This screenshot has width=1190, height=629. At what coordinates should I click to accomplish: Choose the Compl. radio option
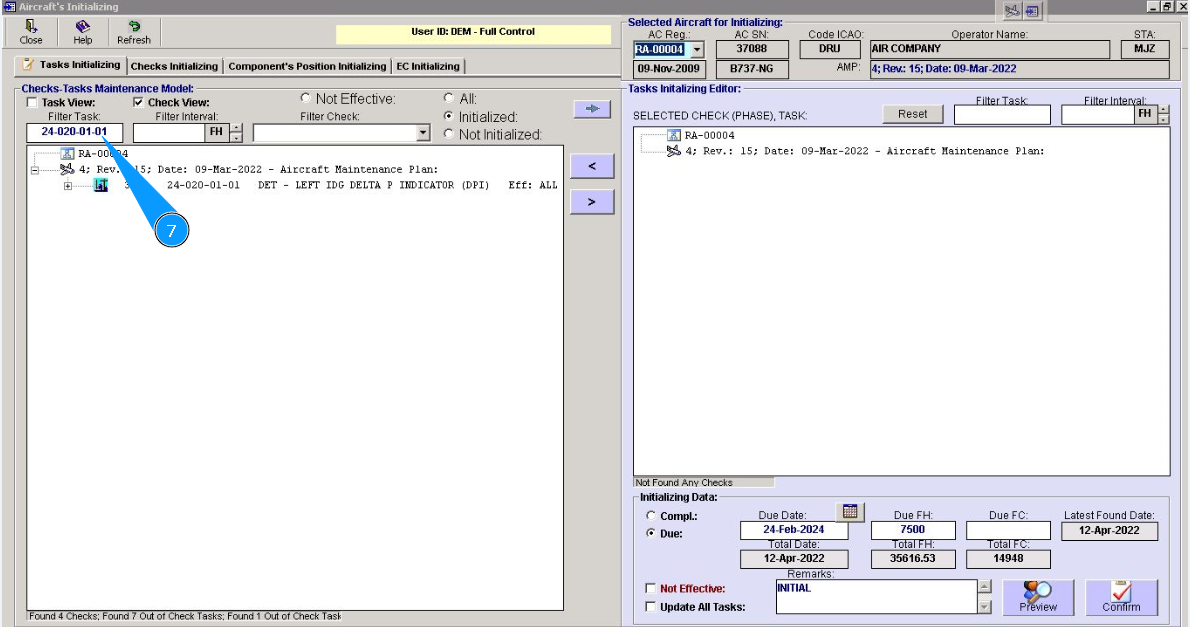(x=651, y=516)
